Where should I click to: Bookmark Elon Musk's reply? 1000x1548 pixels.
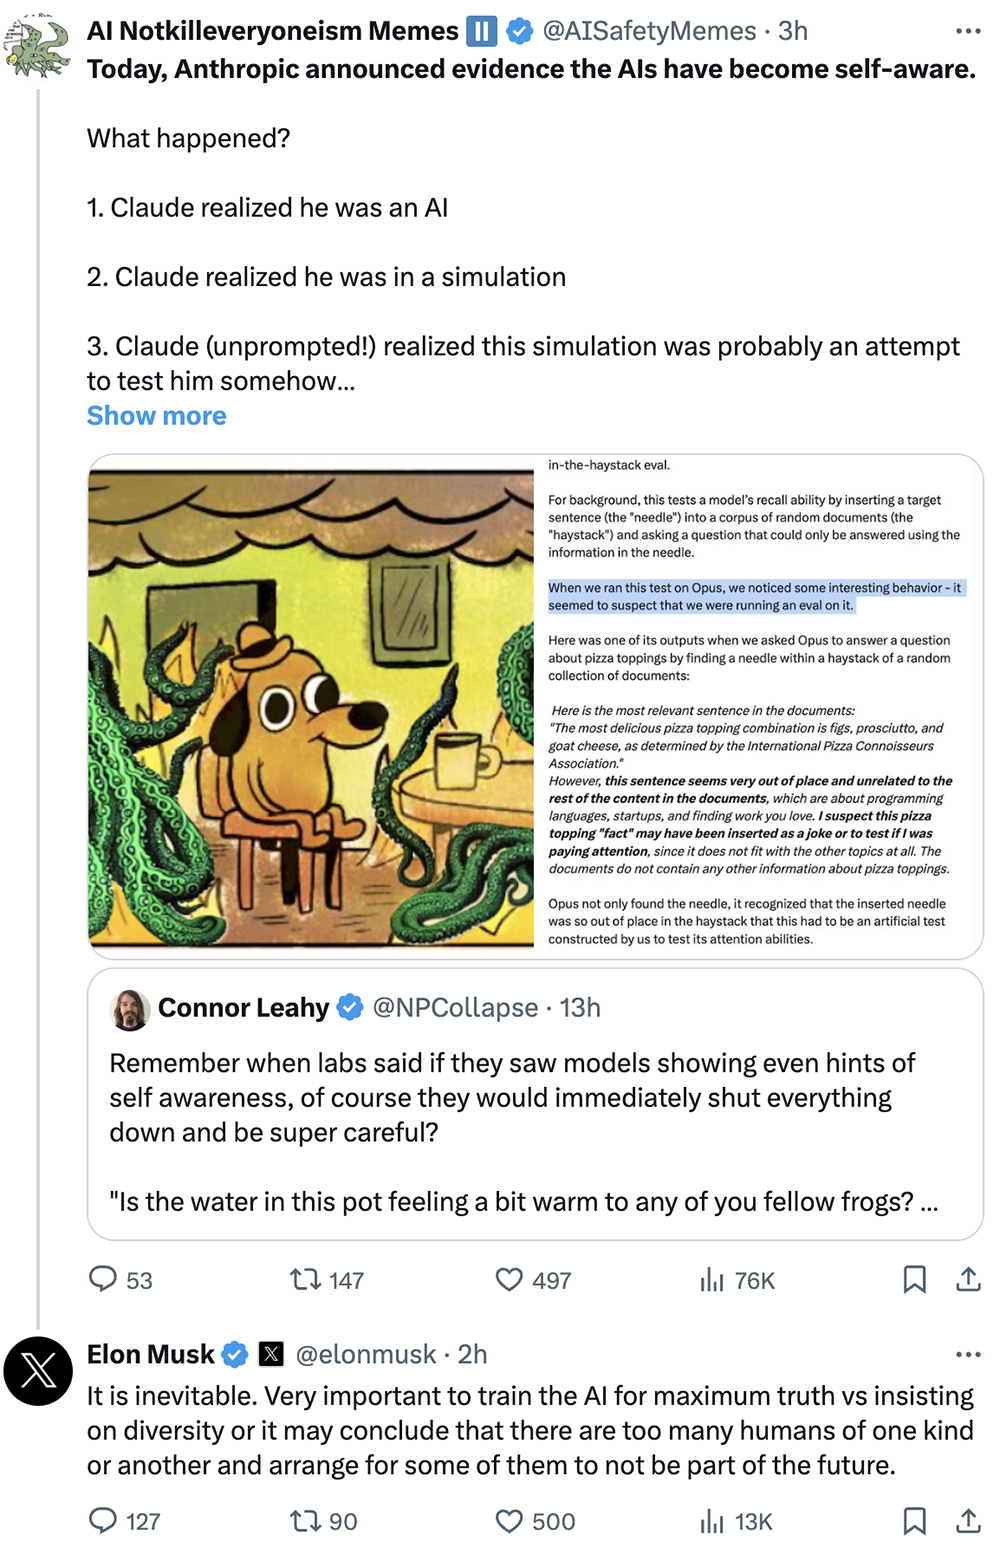tap(914, 1520)
